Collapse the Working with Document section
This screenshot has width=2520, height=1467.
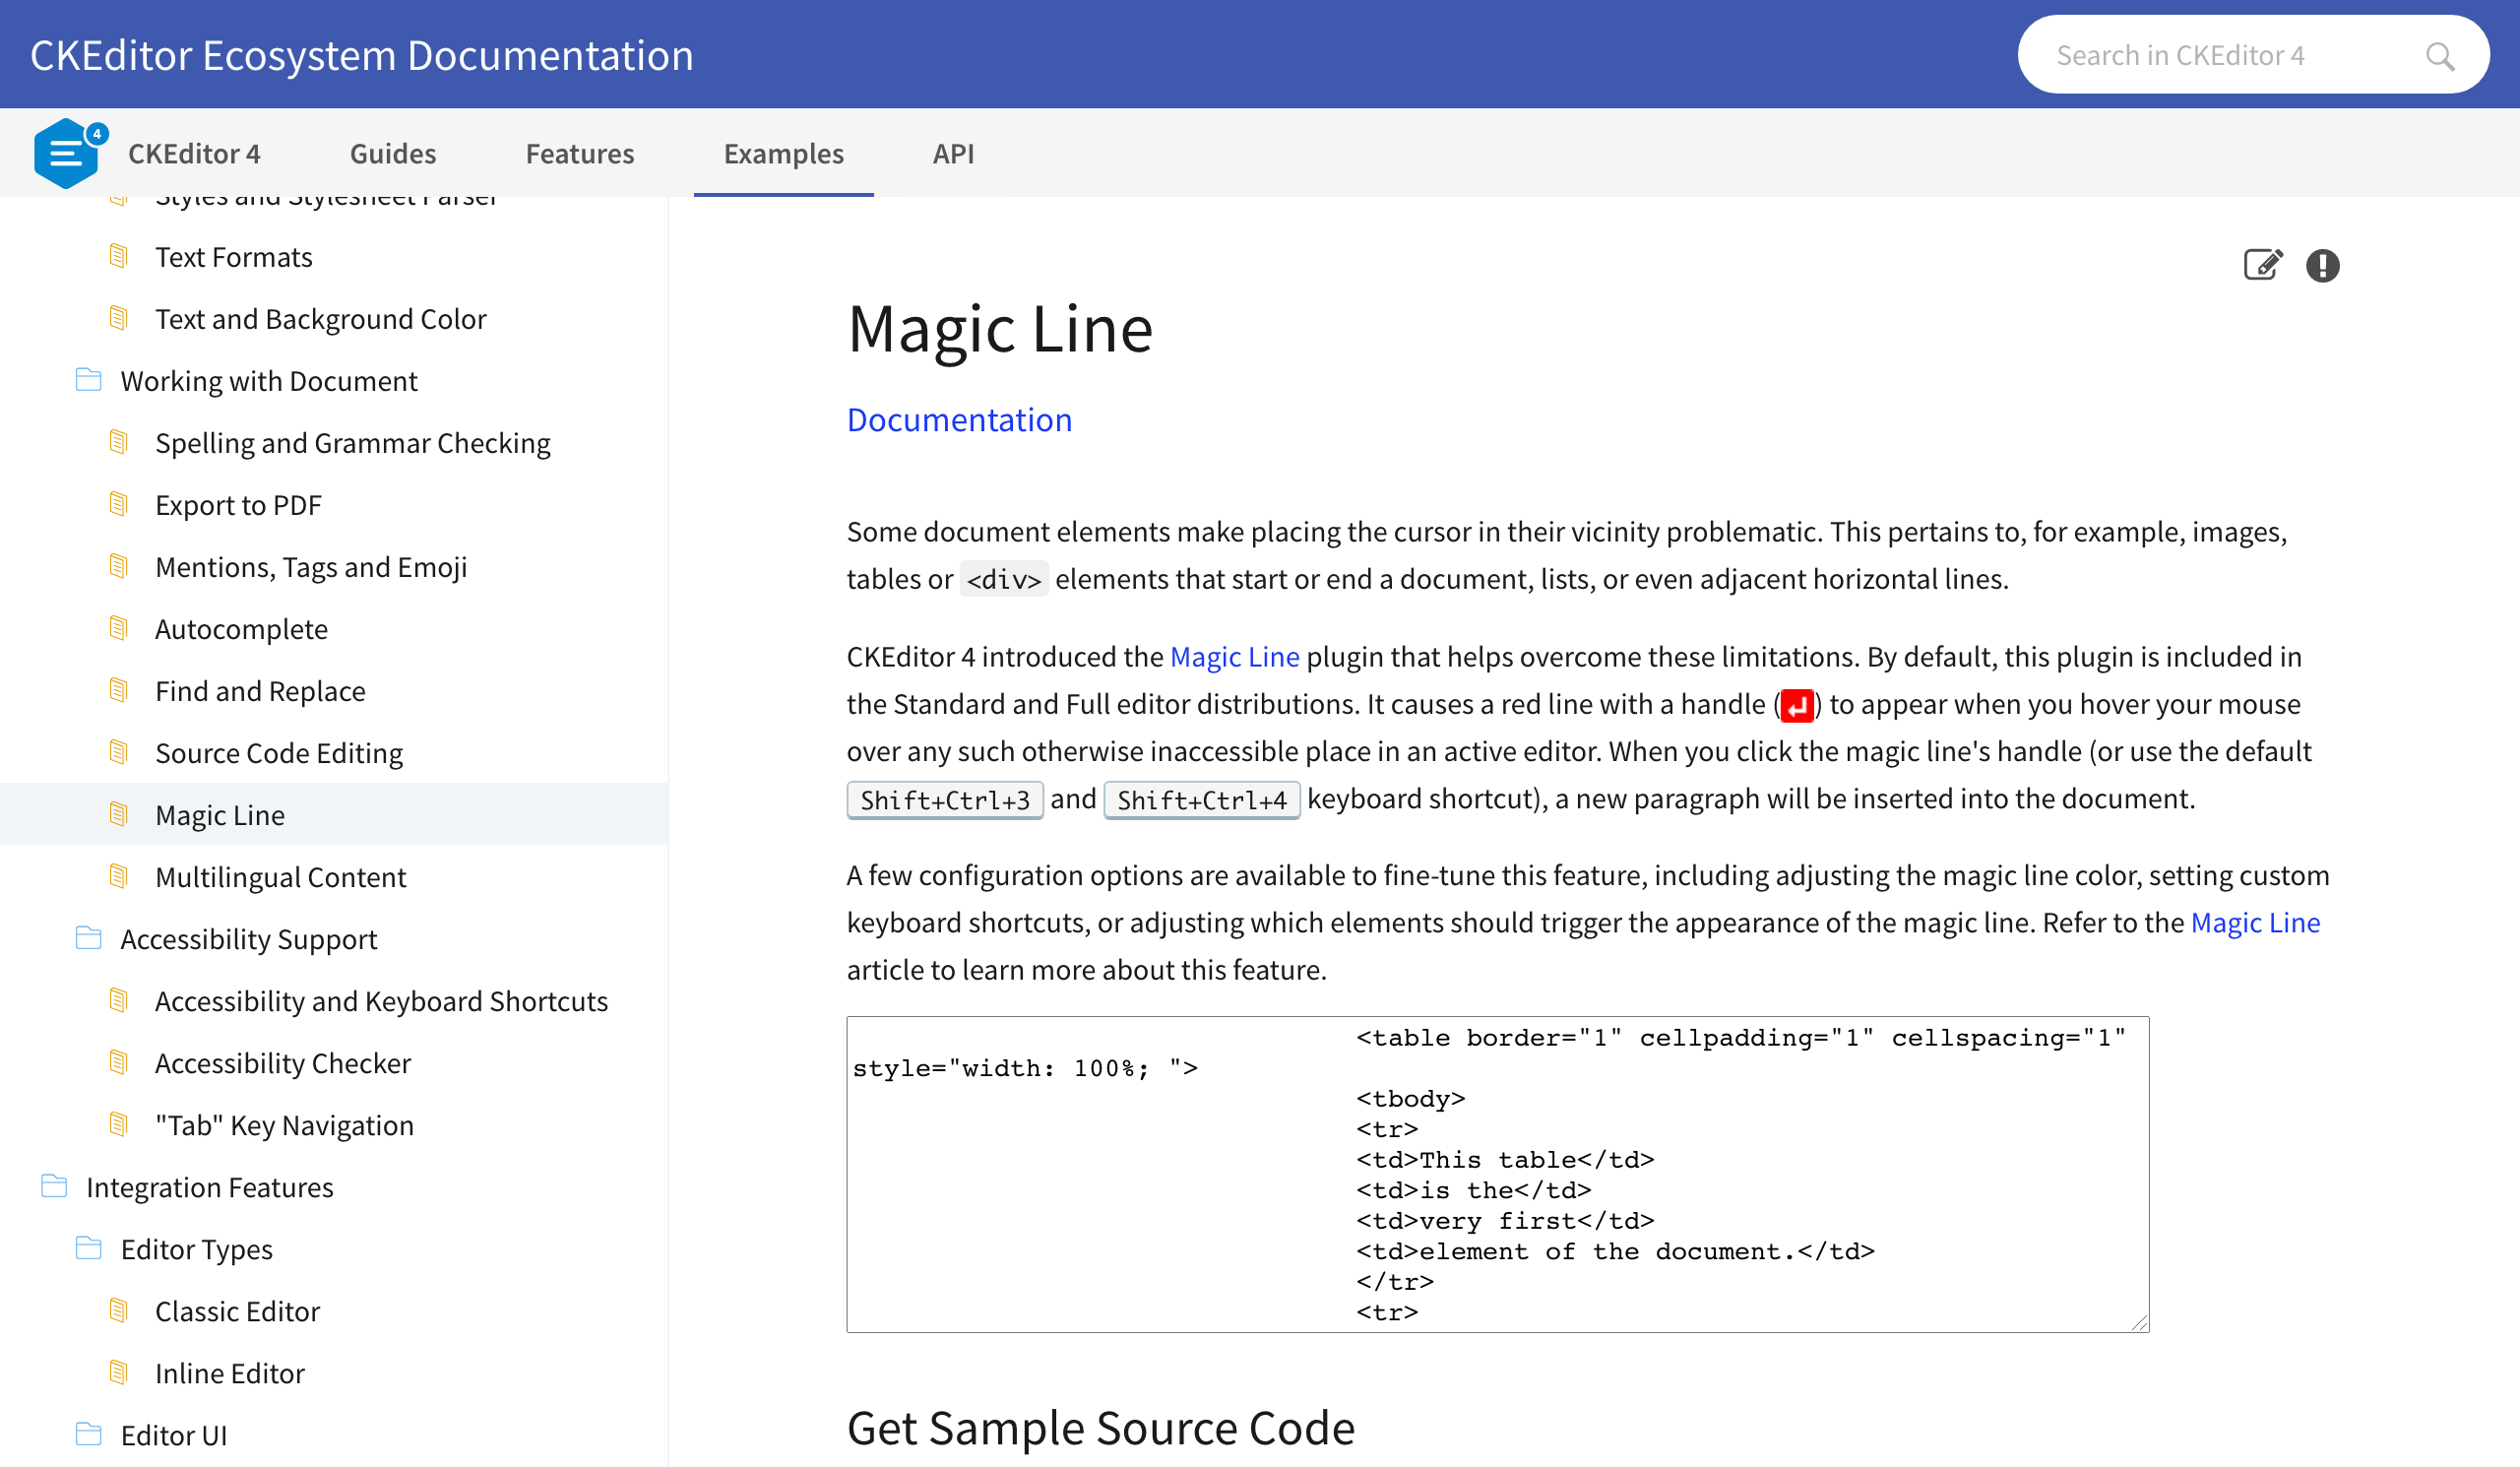click(269, 381)
